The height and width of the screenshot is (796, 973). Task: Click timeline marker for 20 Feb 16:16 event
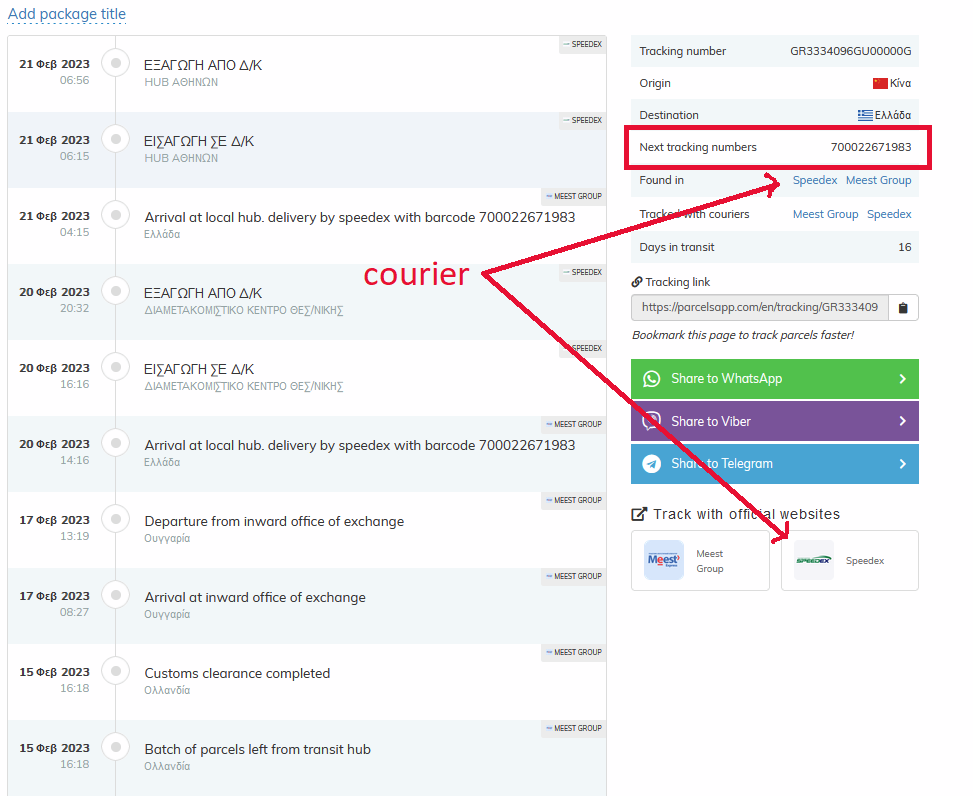tap(115, 367)
